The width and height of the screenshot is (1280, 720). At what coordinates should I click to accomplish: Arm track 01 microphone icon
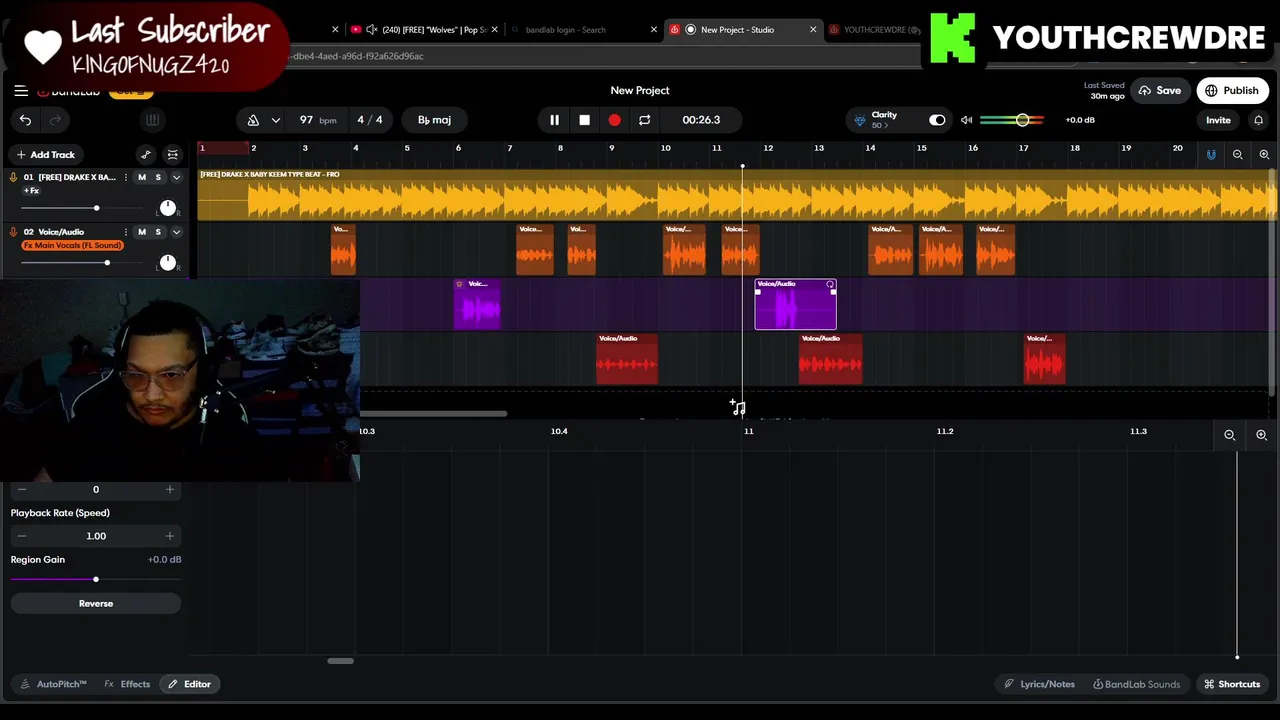tap(13, 178)
